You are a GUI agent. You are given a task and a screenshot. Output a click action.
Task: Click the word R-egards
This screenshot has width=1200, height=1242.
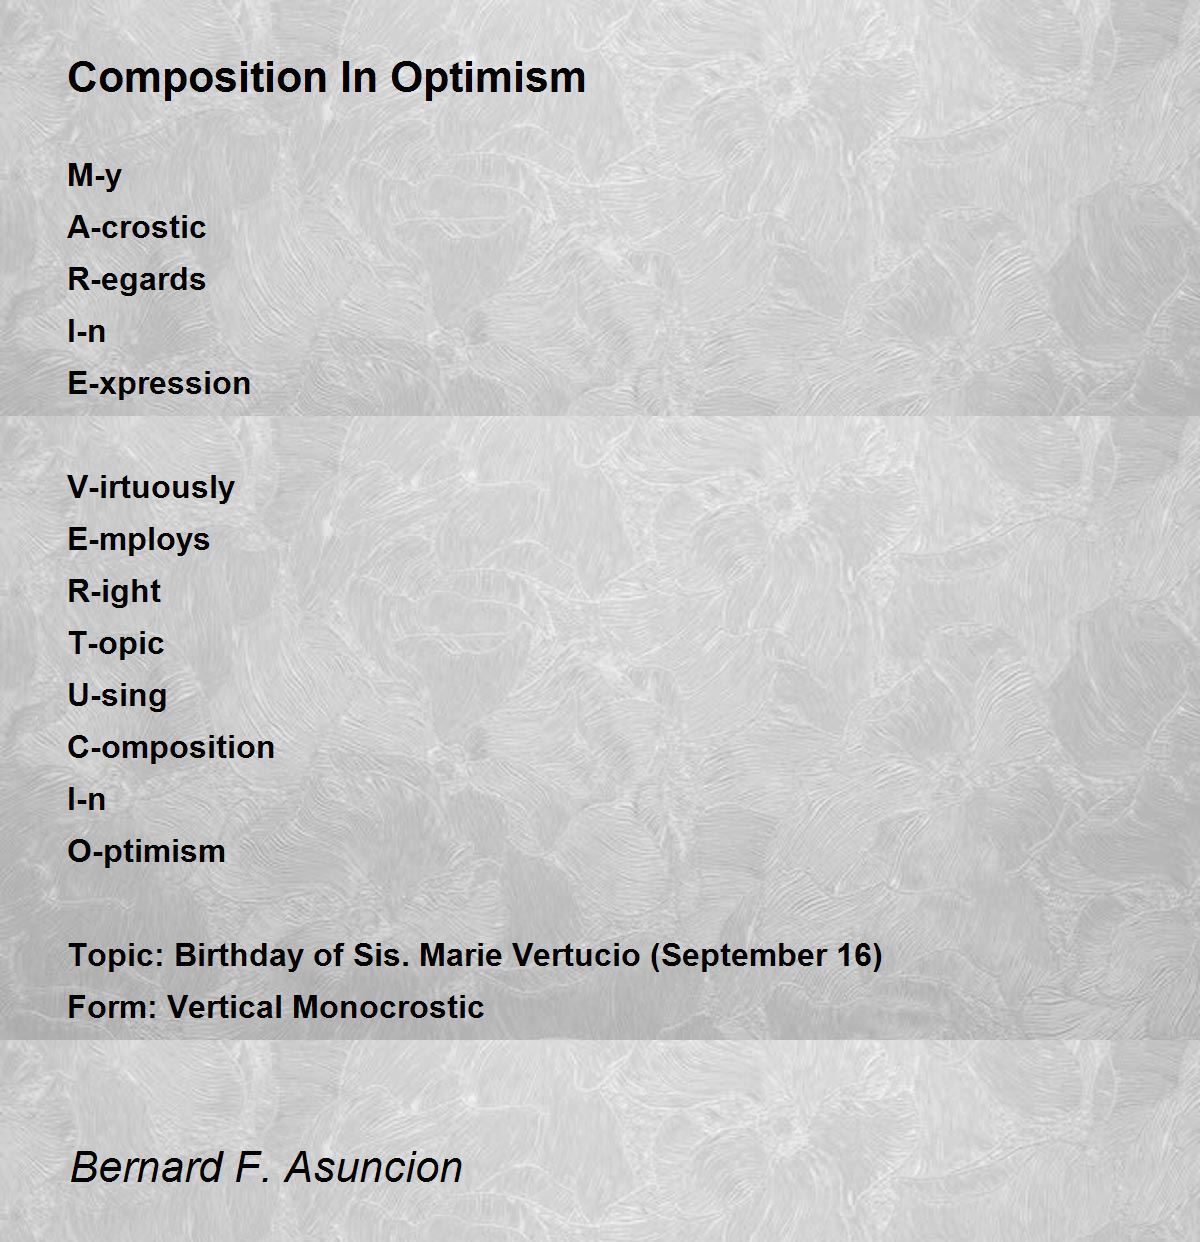click(136, 279)
